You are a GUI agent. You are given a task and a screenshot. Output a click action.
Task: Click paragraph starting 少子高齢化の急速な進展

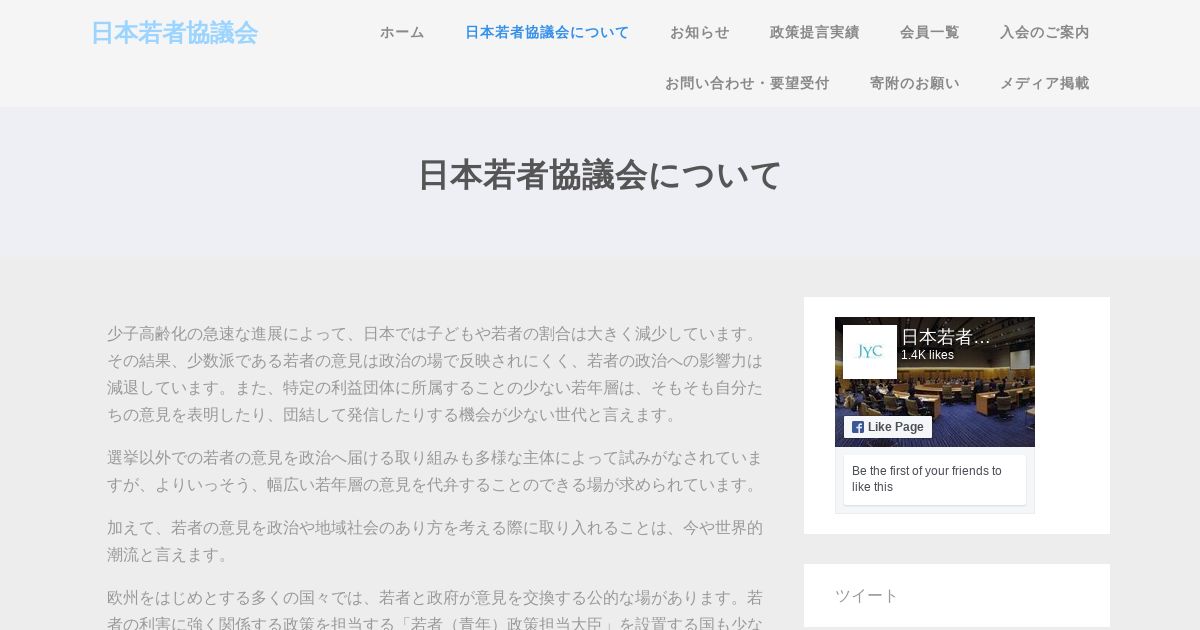click(435, 374)
